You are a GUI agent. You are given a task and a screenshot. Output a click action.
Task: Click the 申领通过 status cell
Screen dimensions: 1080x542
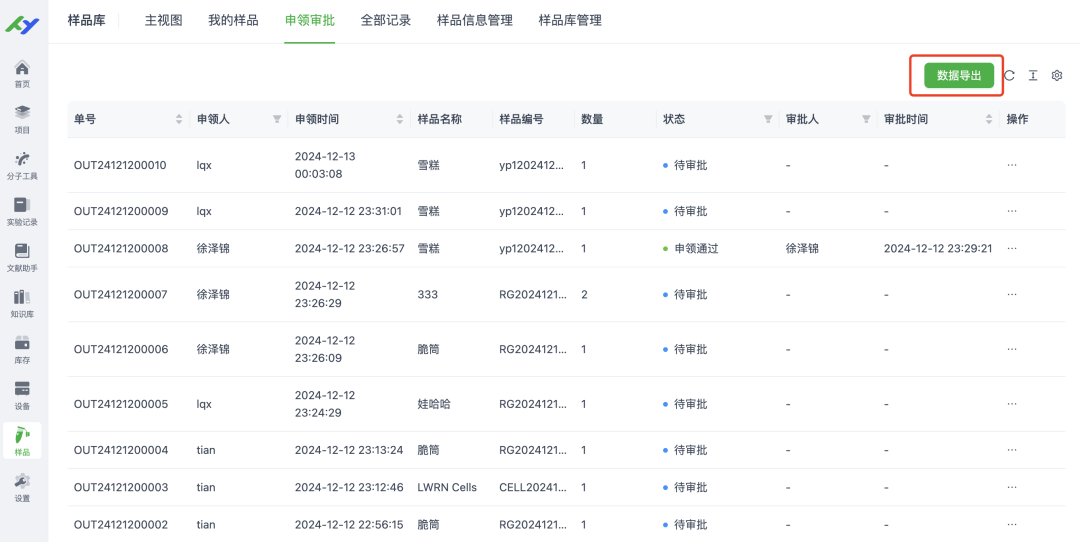pyautogui.click(x=690, y=249)
